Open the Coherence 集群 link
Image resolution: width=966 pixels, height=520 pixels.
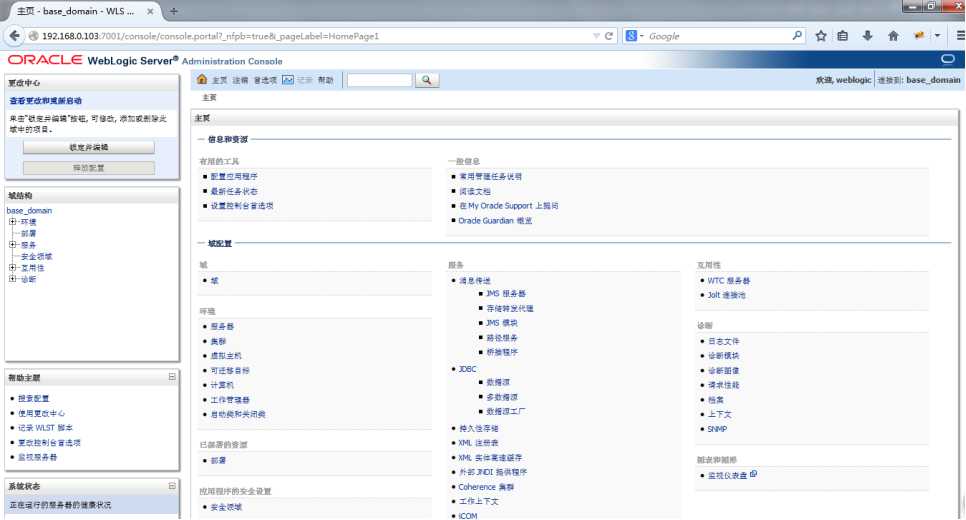click(486, 487)
